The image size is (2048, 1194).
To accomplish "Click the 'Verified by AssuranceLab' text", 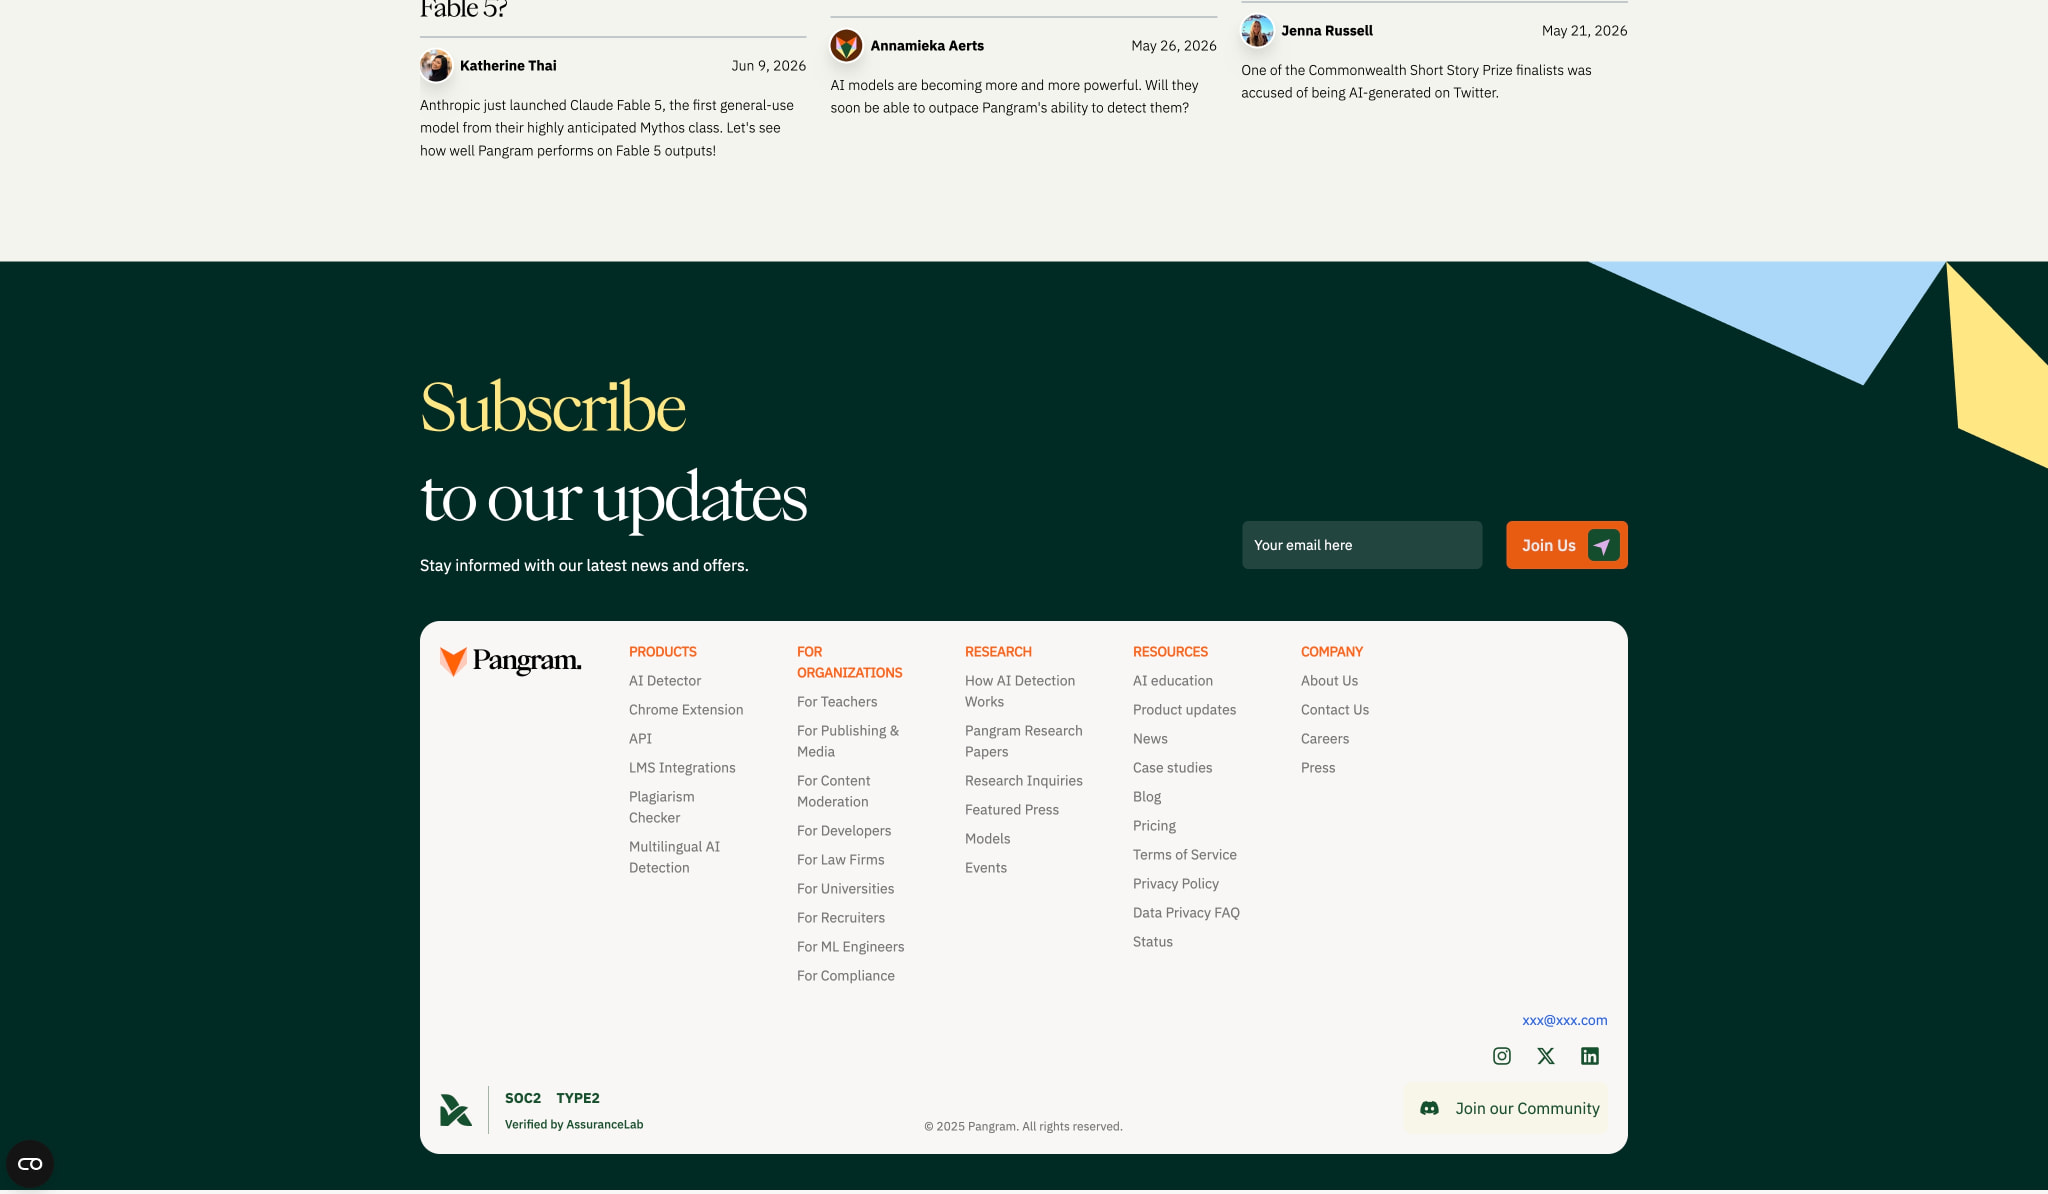I will pos(574,1125).
